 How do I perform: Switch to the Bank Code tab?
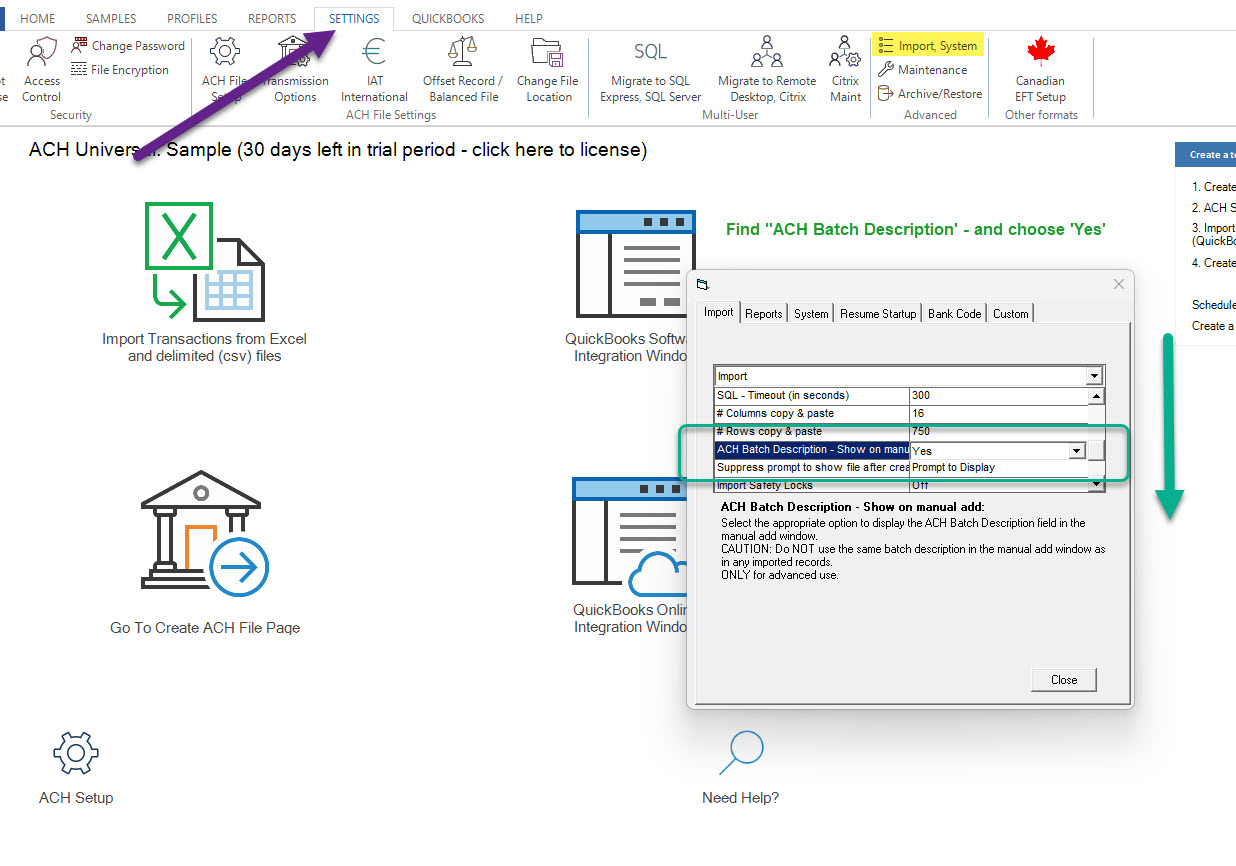pyautogui.click(x=954, y=314)
